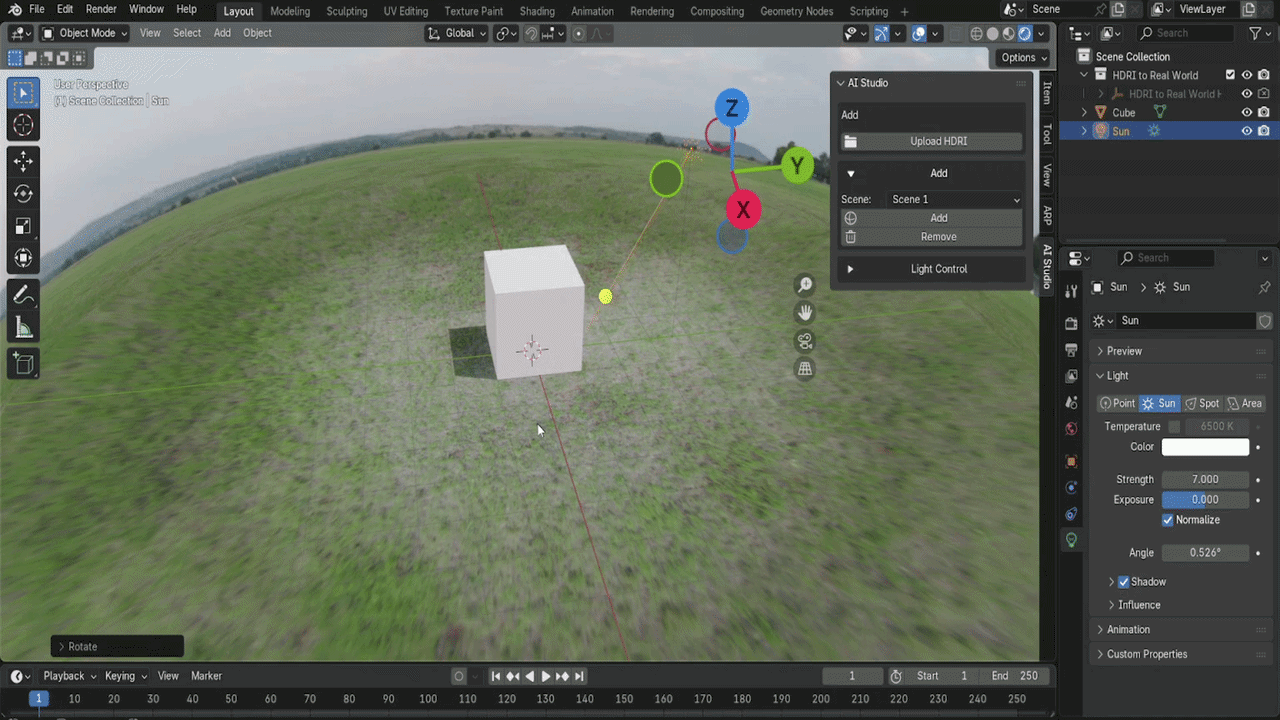Uncheck the Normalize checkbox
This screenshot has width=1280, height=720.
(x=1167, y=520)
